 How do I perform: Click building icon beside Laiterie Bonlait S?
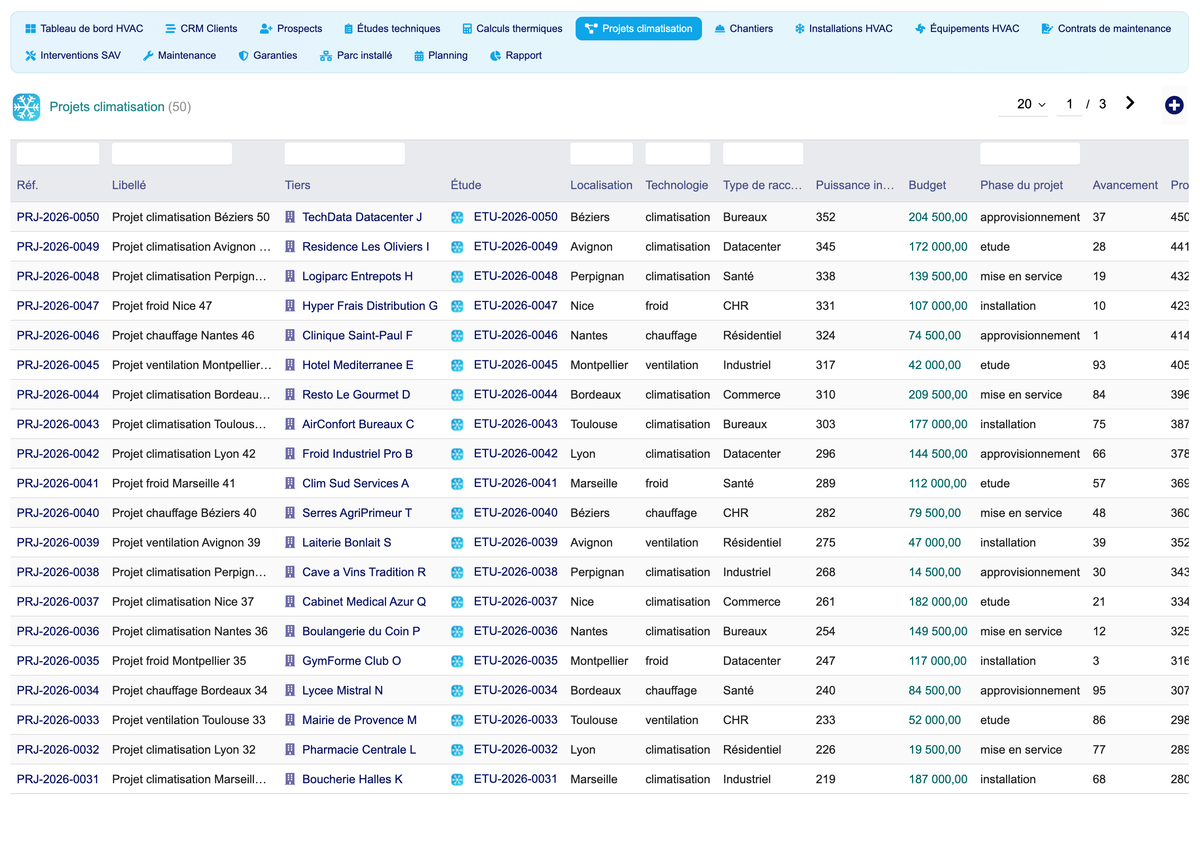pyautogui.click(x=291, y=543)
